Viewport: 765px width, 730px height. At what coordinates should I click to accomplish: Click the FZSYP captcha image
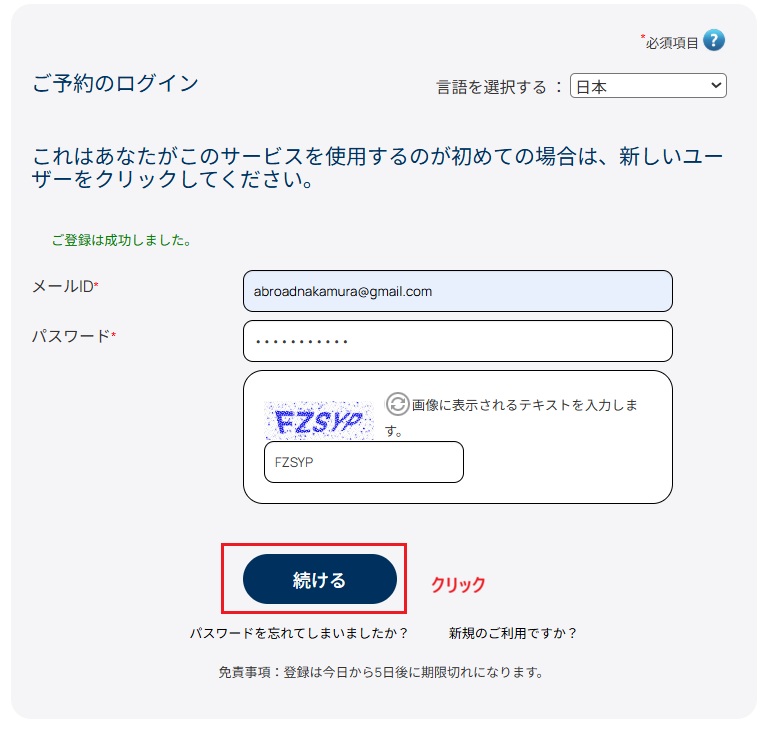point(320,421)
